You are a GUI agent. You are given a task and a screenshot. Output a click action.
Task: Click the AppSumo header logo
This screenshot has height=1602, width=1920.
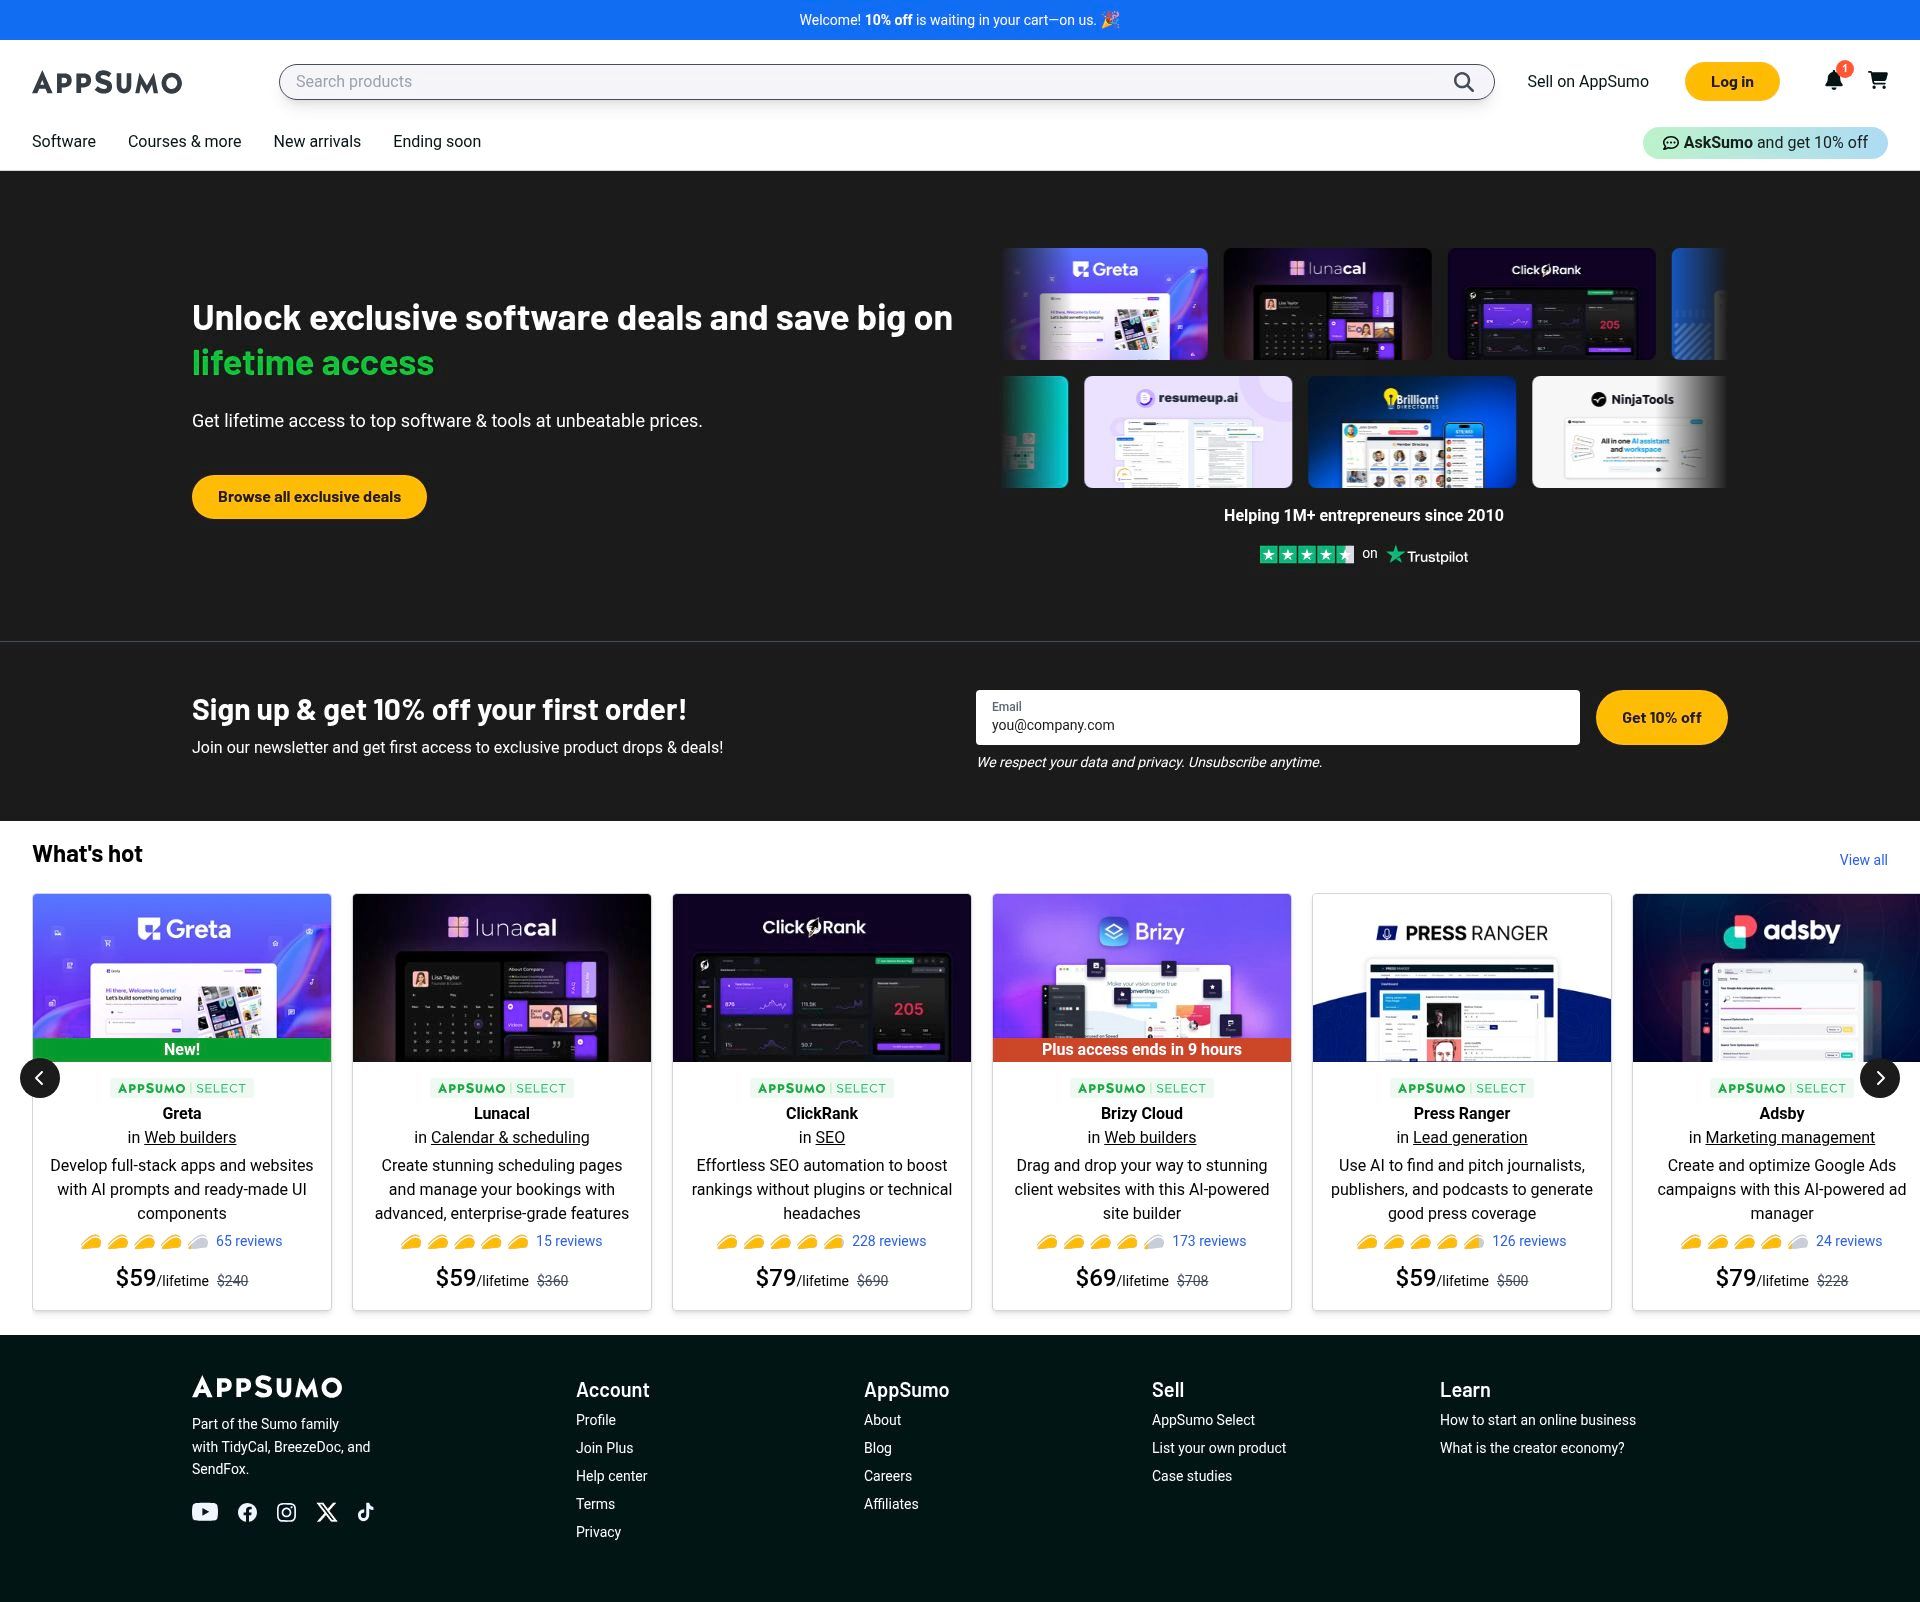107,82
